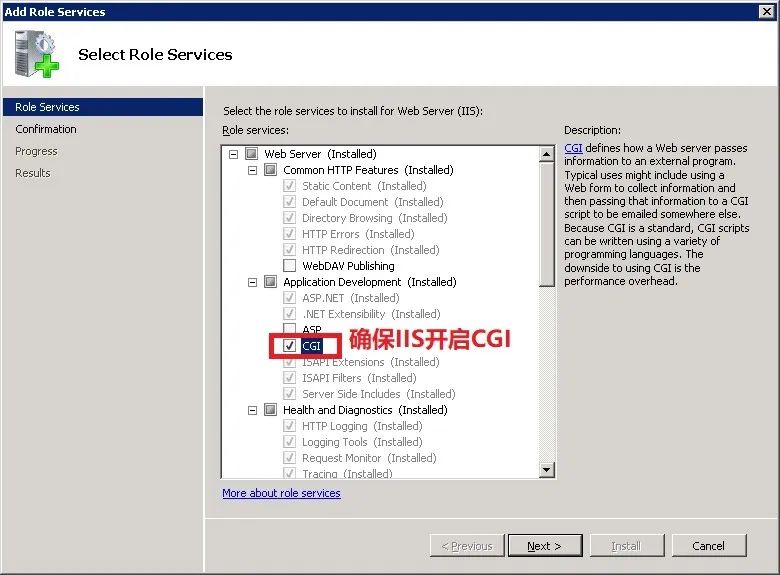Toggle the Application Development checkbox
The height and width of the screenshot is (575, 780).
(271, 282)
